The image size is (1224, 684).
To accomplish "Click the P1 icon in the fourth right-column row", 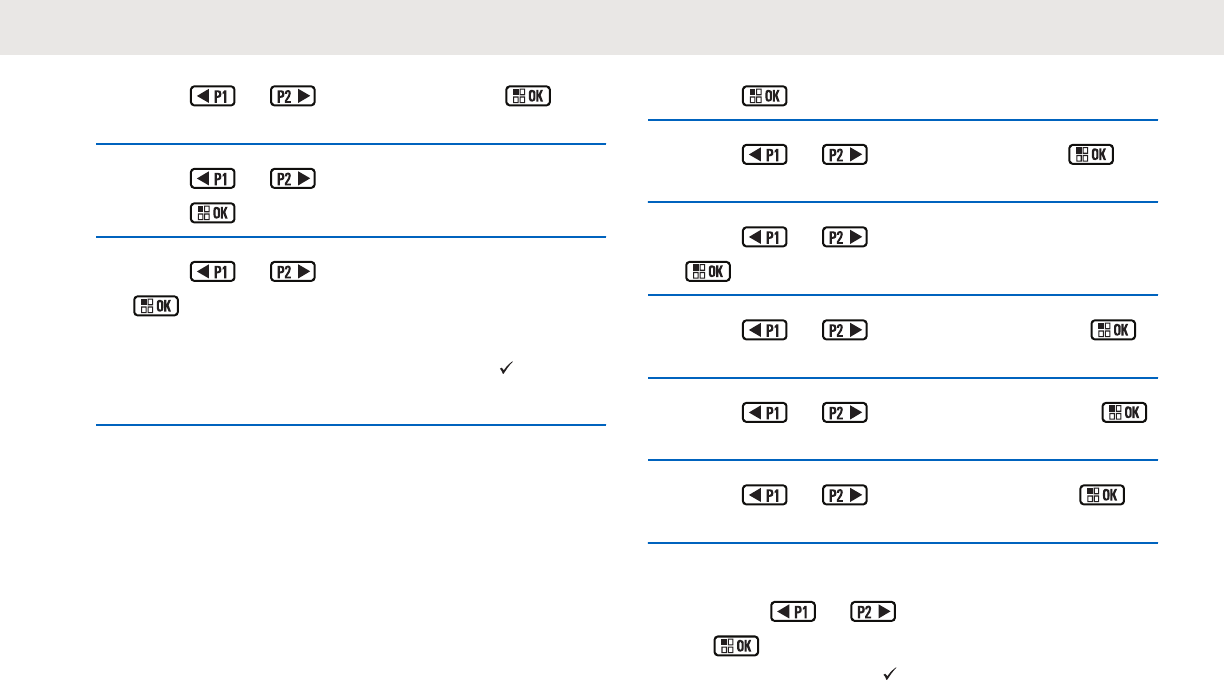I will coord(766,331).
